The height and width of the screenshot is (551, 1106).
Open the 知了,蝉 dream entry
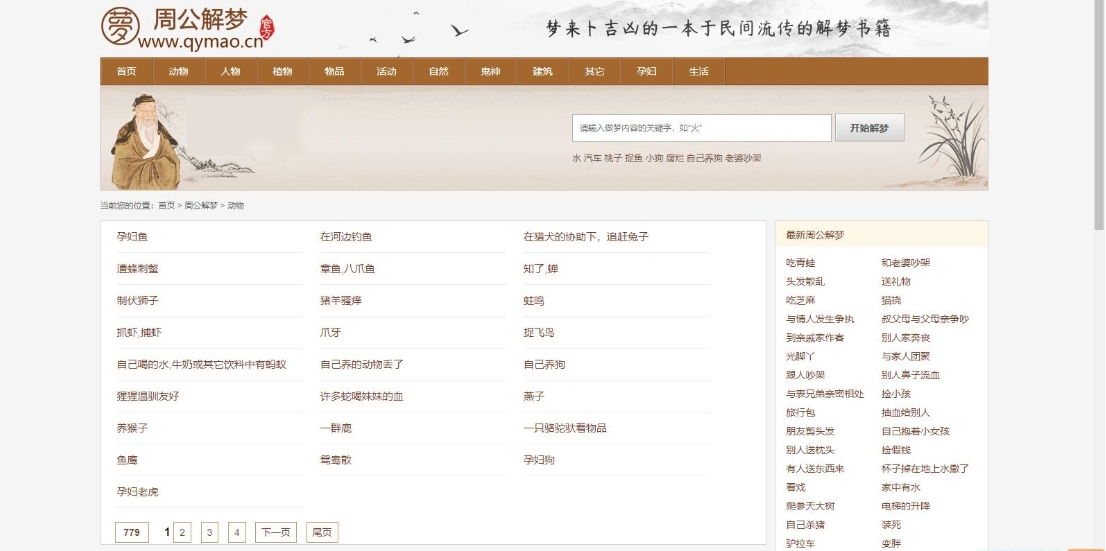(540, 269)
